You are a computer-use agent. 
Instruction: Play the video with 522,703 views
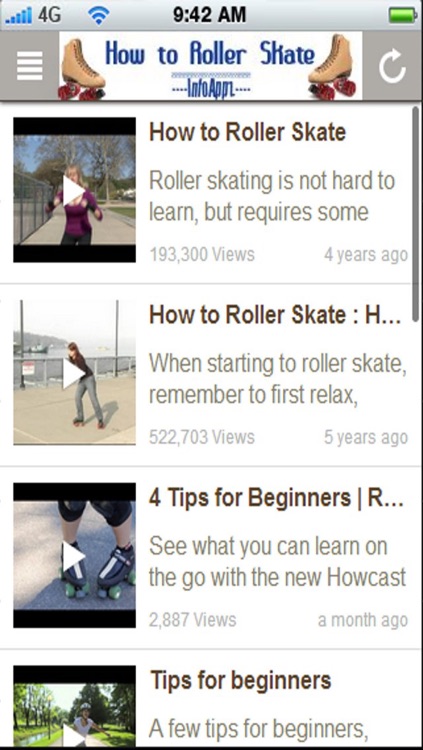[x=74, y=372]
